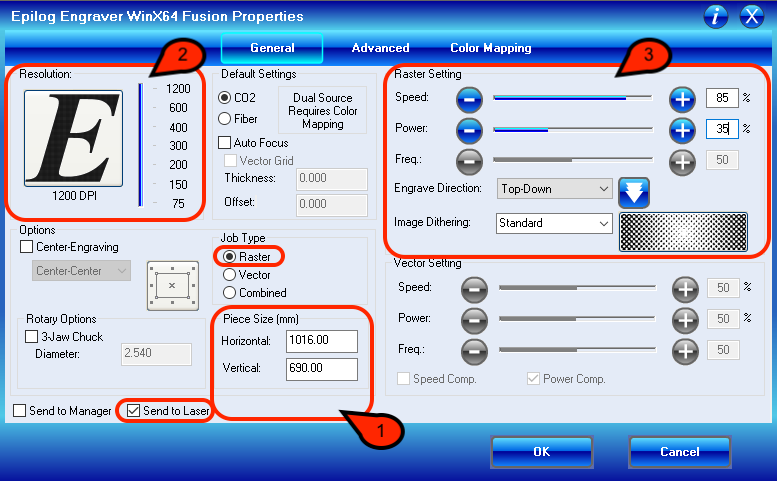Click the Raster Speed slider track

(572, 99)
